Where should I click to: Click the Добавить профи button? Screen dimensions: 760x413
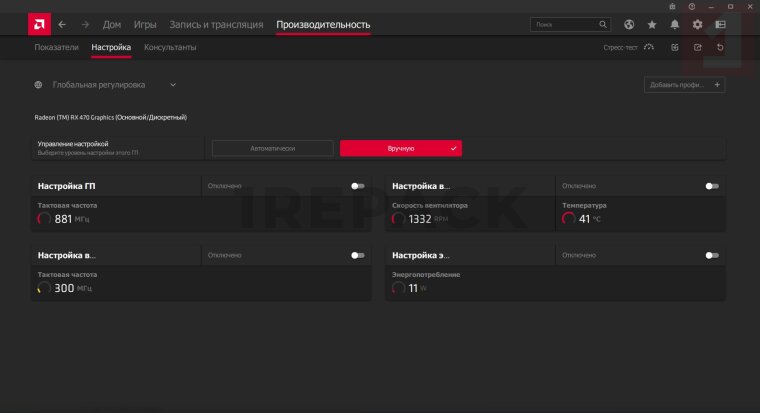coord(684,85)
